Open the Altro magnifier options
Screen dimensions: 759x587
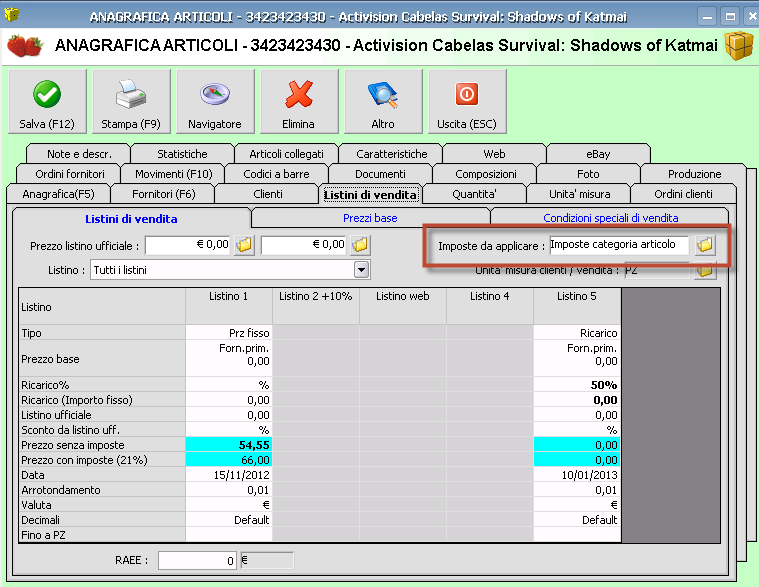point(382,104)
